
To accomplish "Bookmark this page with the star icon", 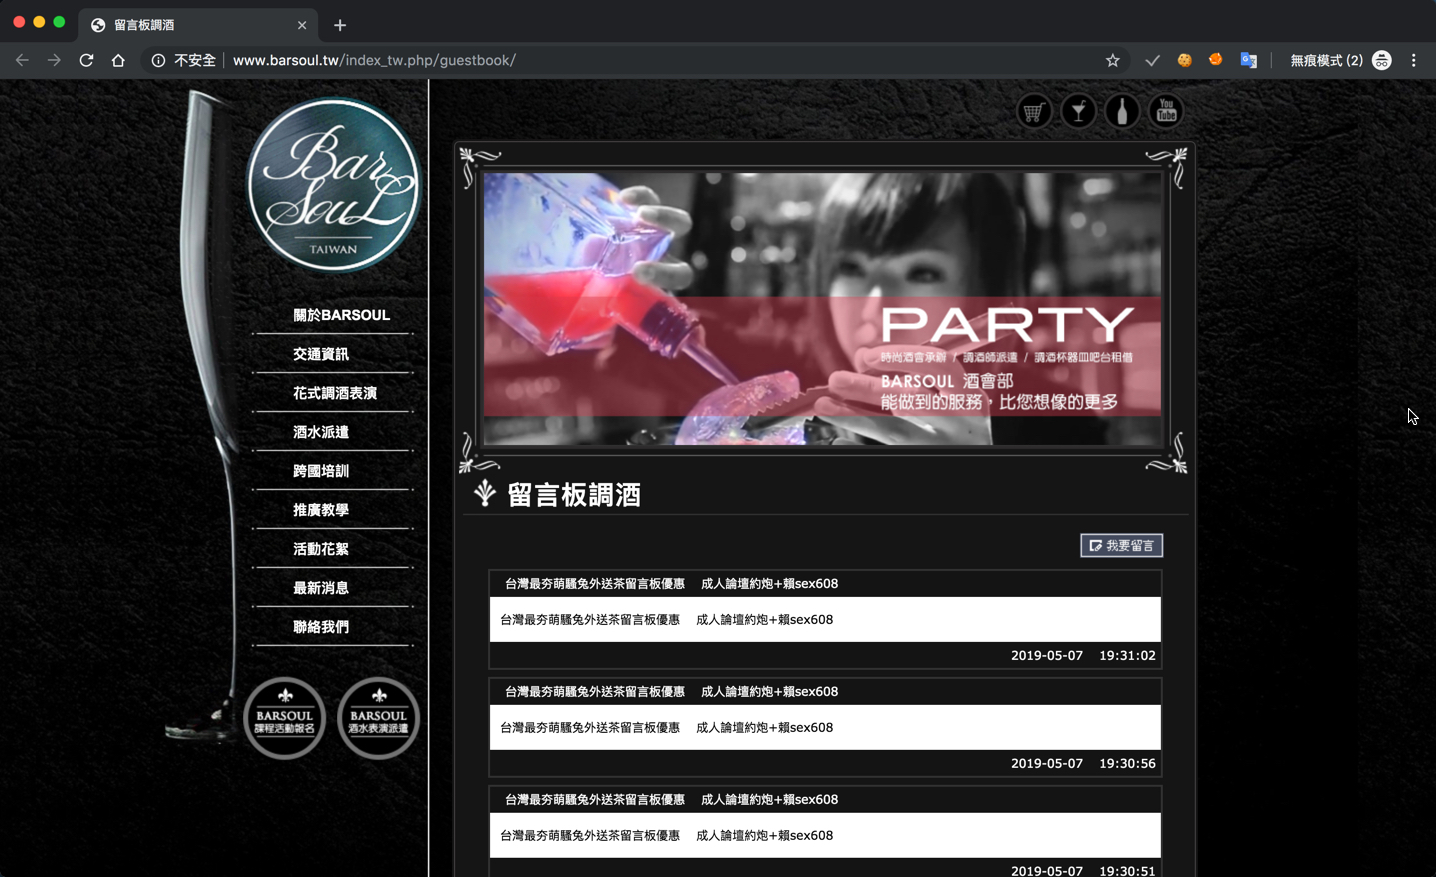I will (x=1112, y=60).
